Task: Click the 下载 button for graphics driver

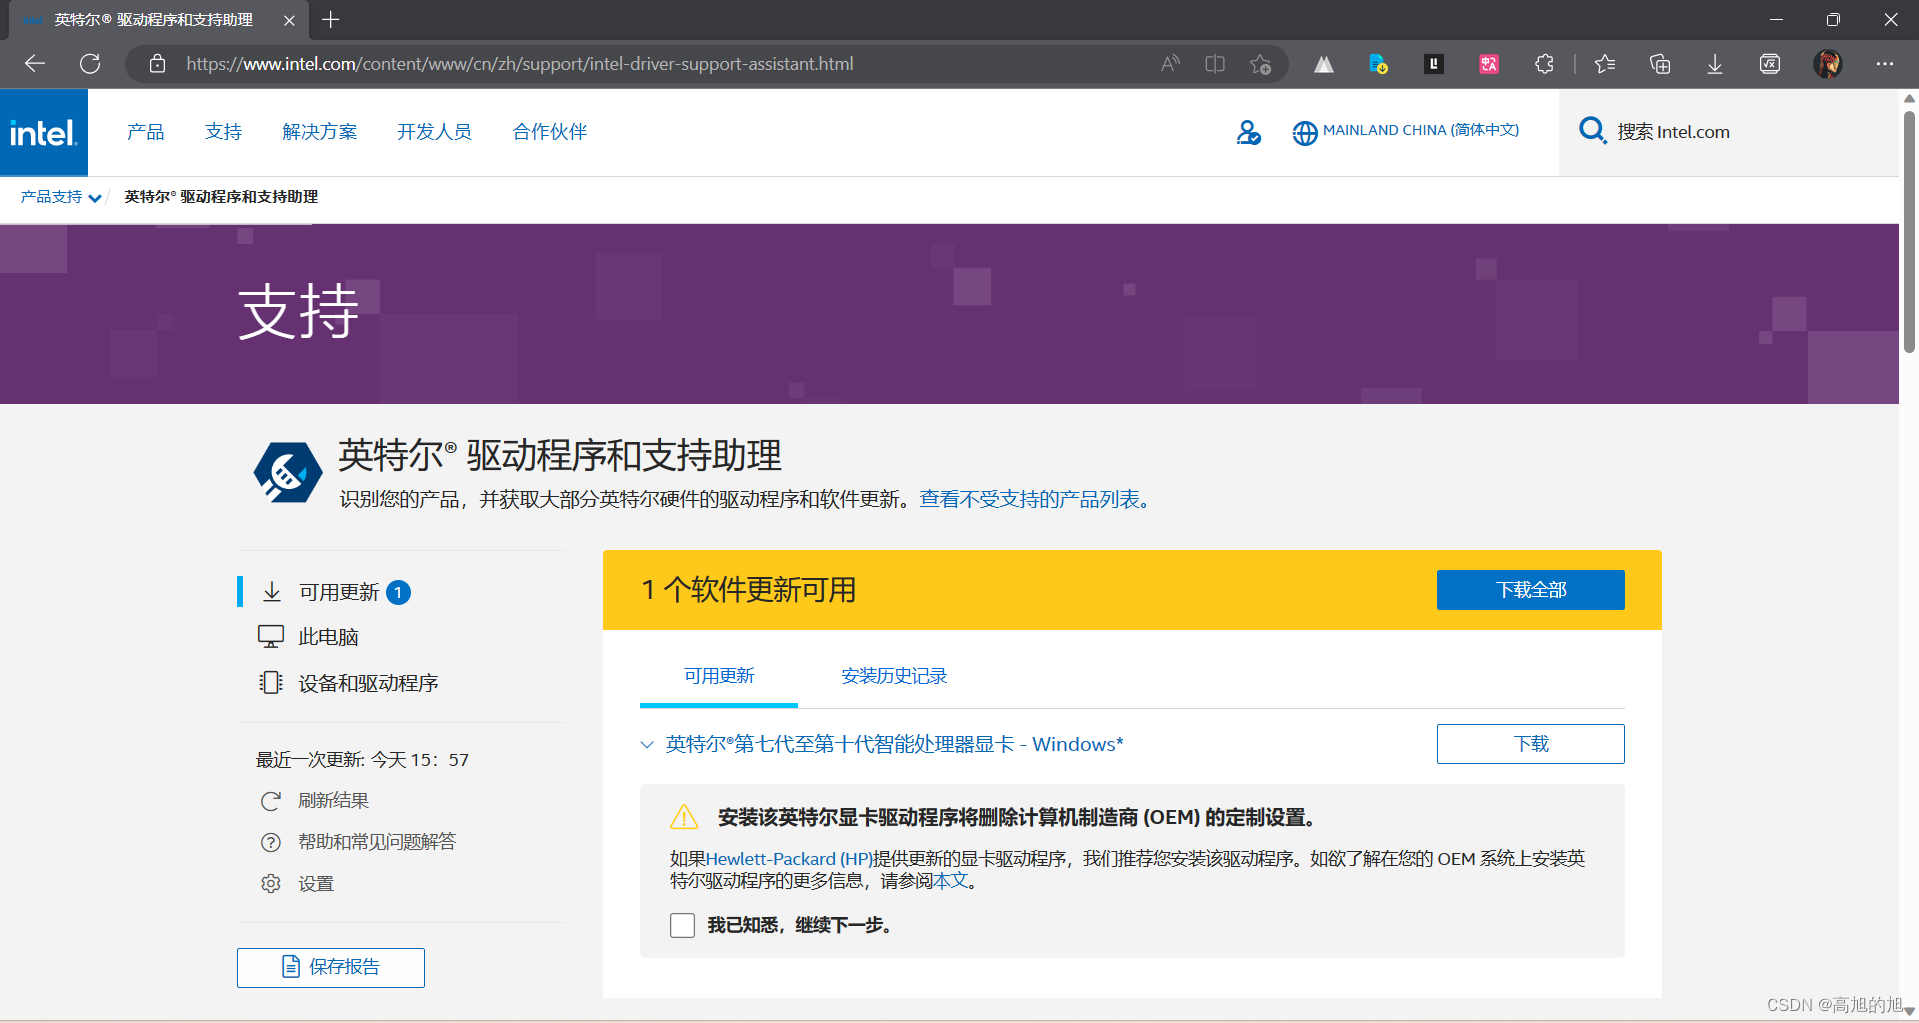Action: tap(1531, 744)
